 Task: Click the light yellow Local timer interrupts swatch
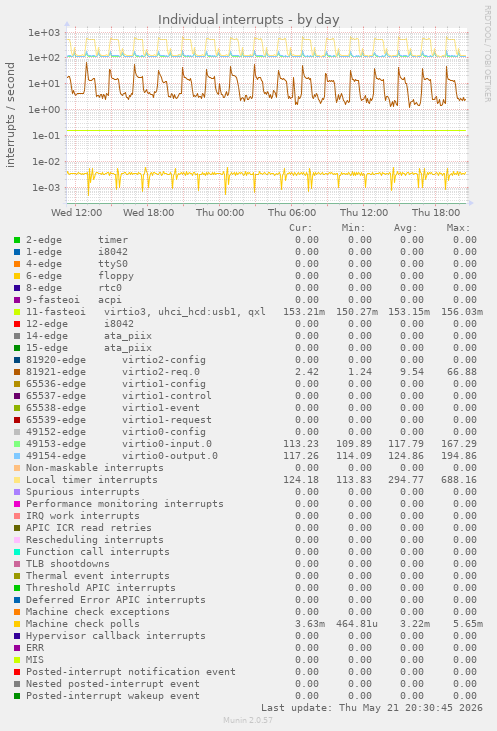click(17, 480)
